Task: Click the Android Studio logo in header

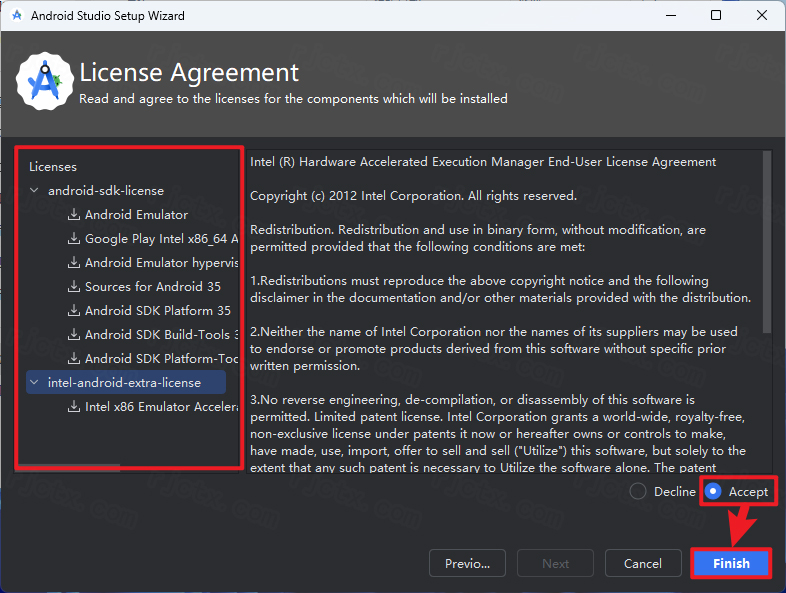Action: coord(45,81)
